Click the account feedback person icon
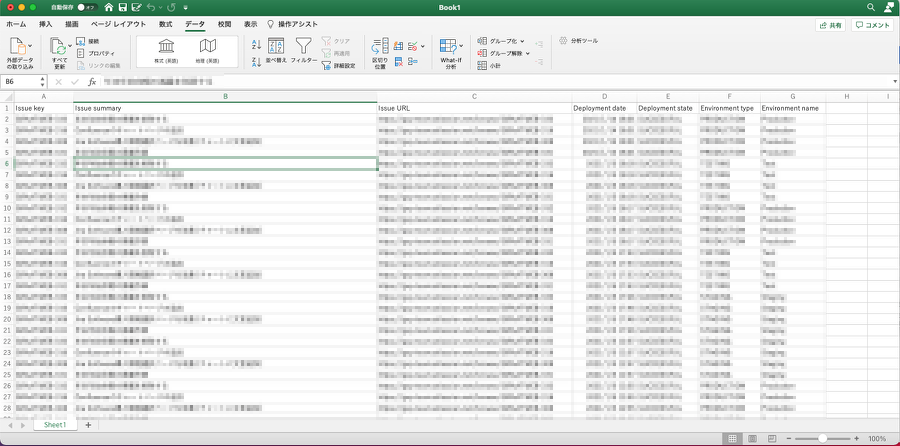Screen dimensions: 900x446 (x=889, y=7)
